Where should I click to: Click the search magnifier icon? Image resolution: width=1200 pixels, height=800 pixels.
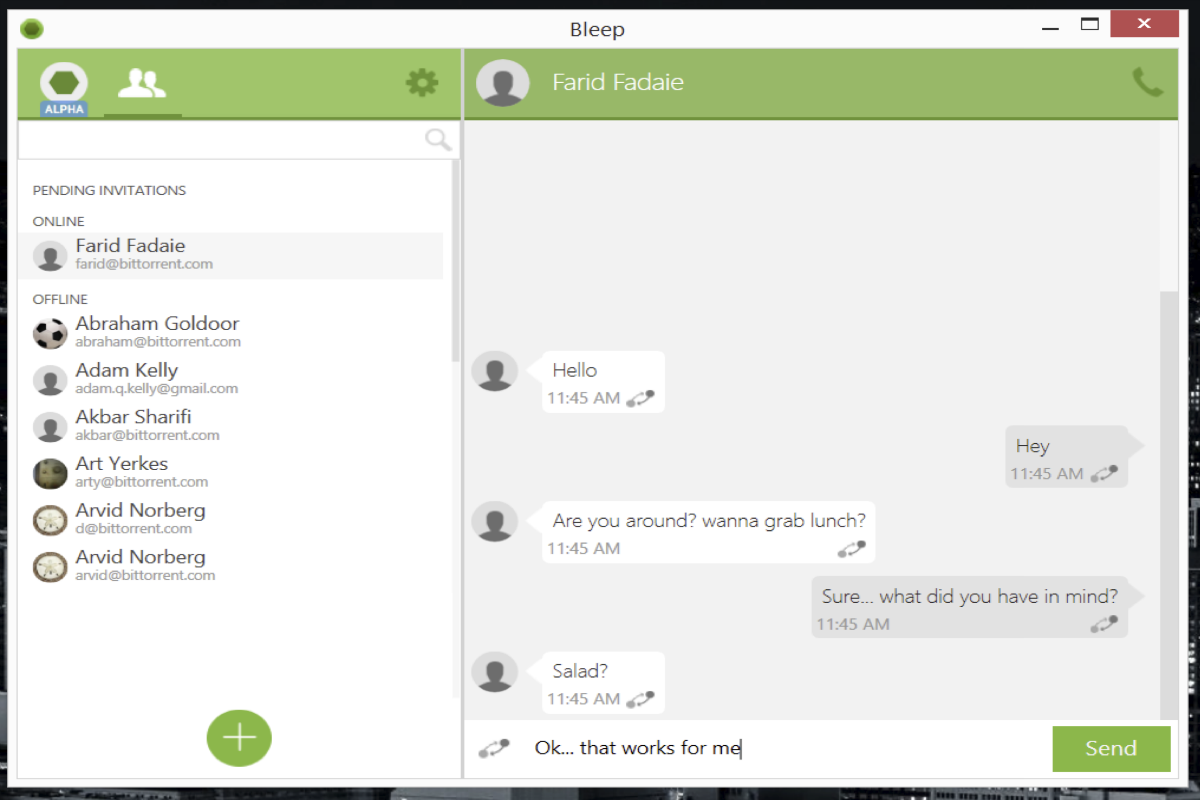[437, 139]
